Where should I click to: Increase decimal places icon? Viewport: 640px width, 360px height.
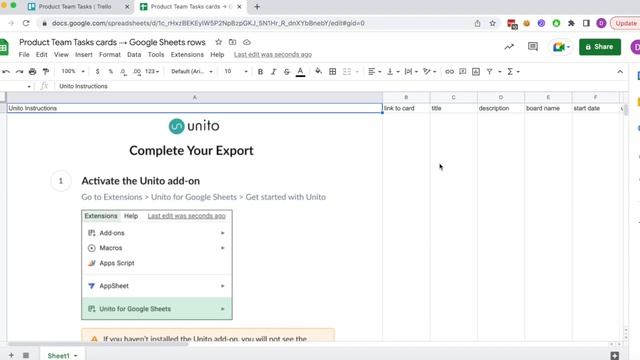click(137, 71)
